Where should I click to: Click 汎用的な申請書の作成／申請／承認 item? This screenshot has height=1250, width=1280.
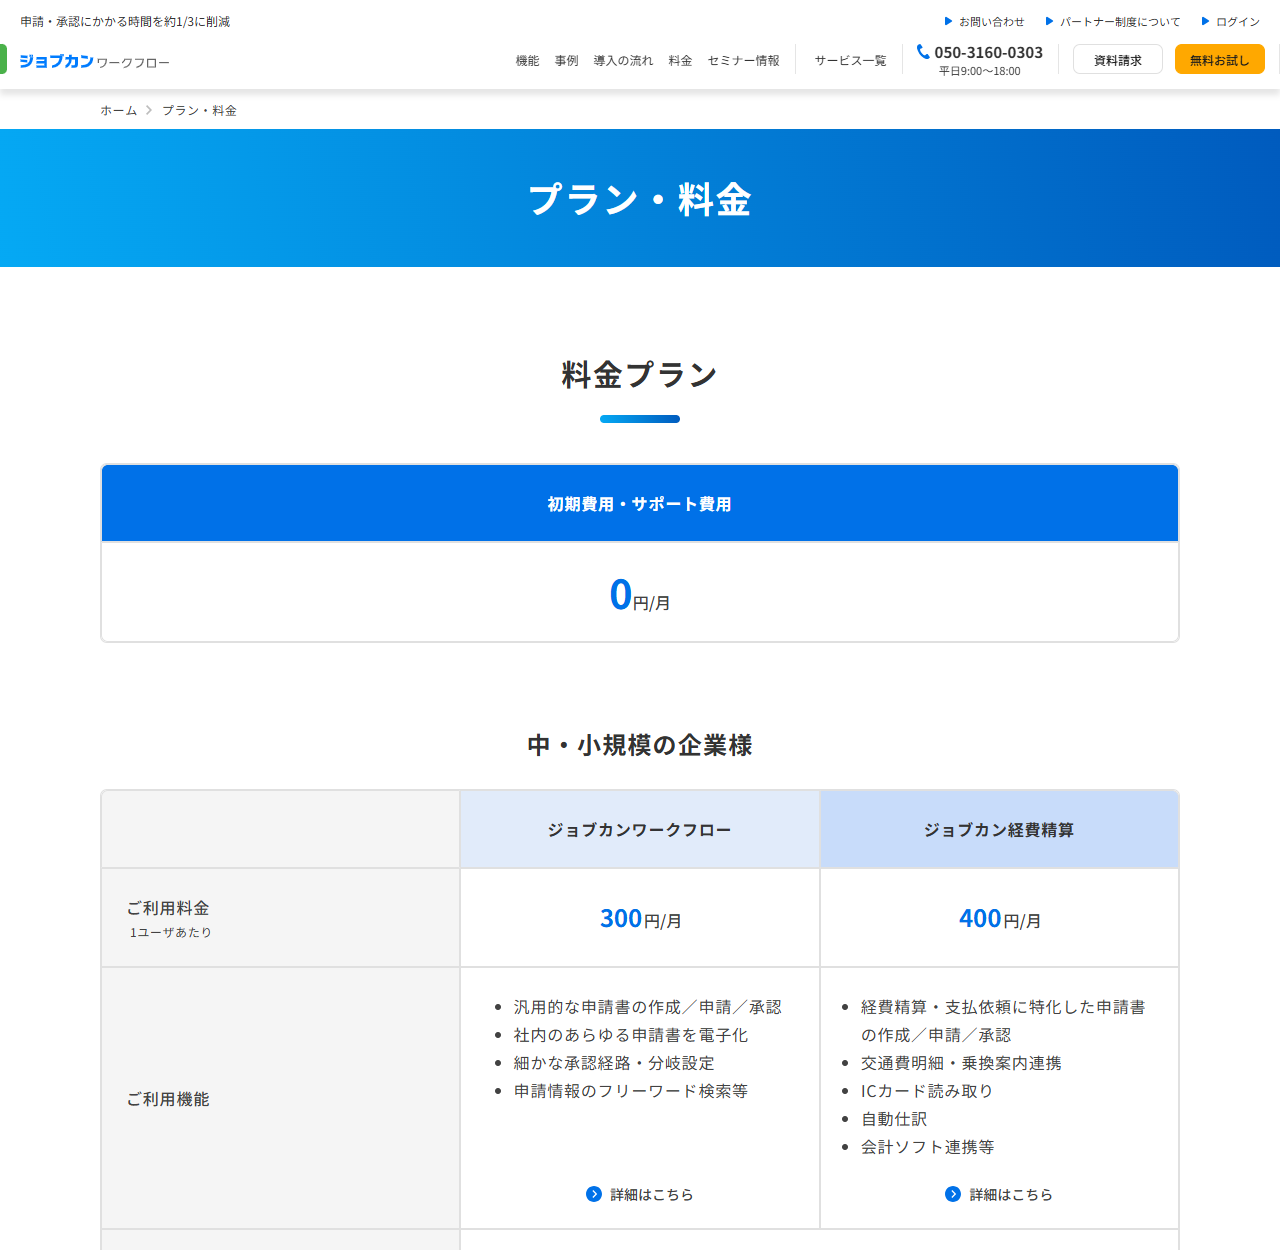click(648, 1007)
